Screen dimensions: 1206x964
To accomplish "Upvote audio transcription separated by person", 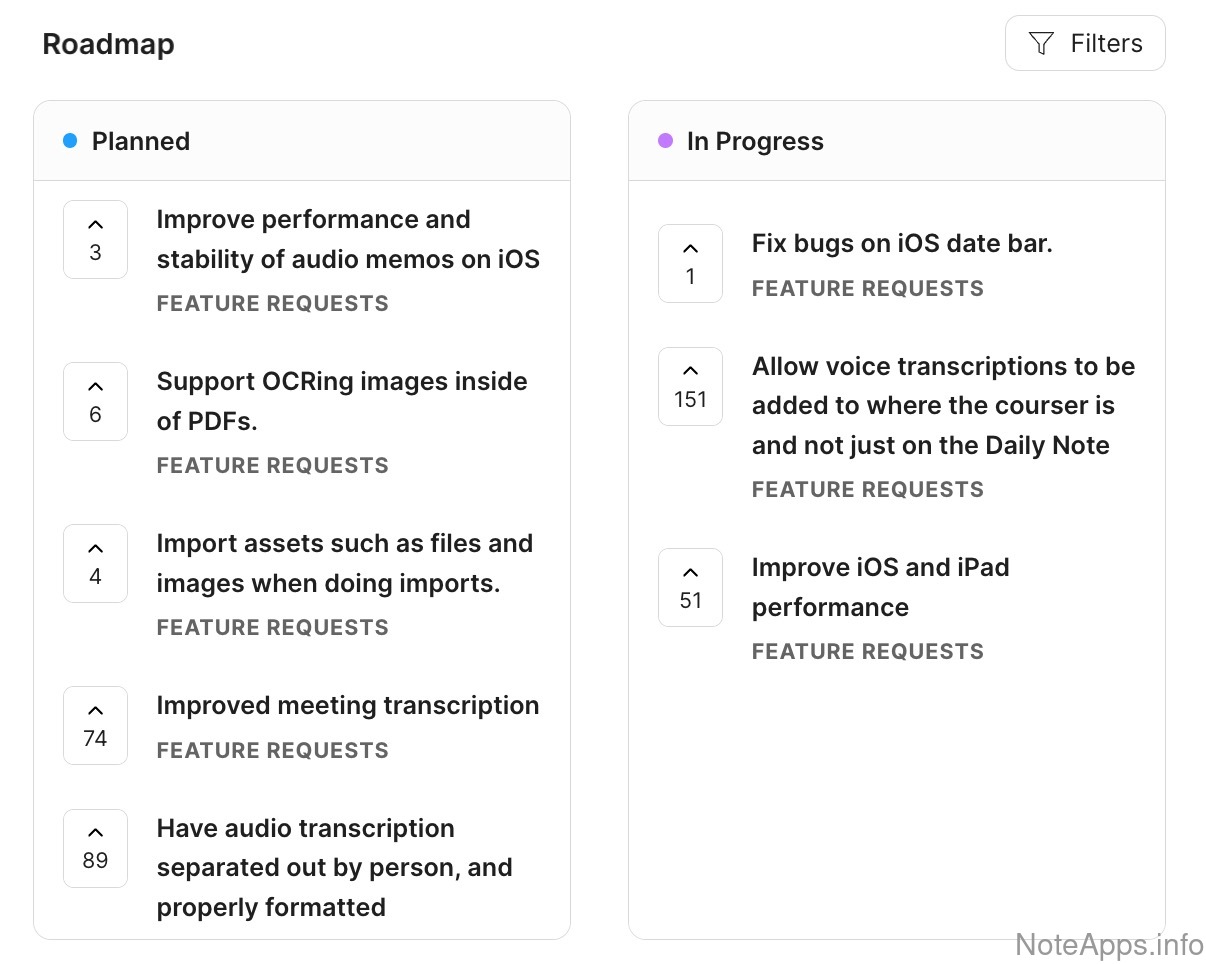I will coord(95,848).
